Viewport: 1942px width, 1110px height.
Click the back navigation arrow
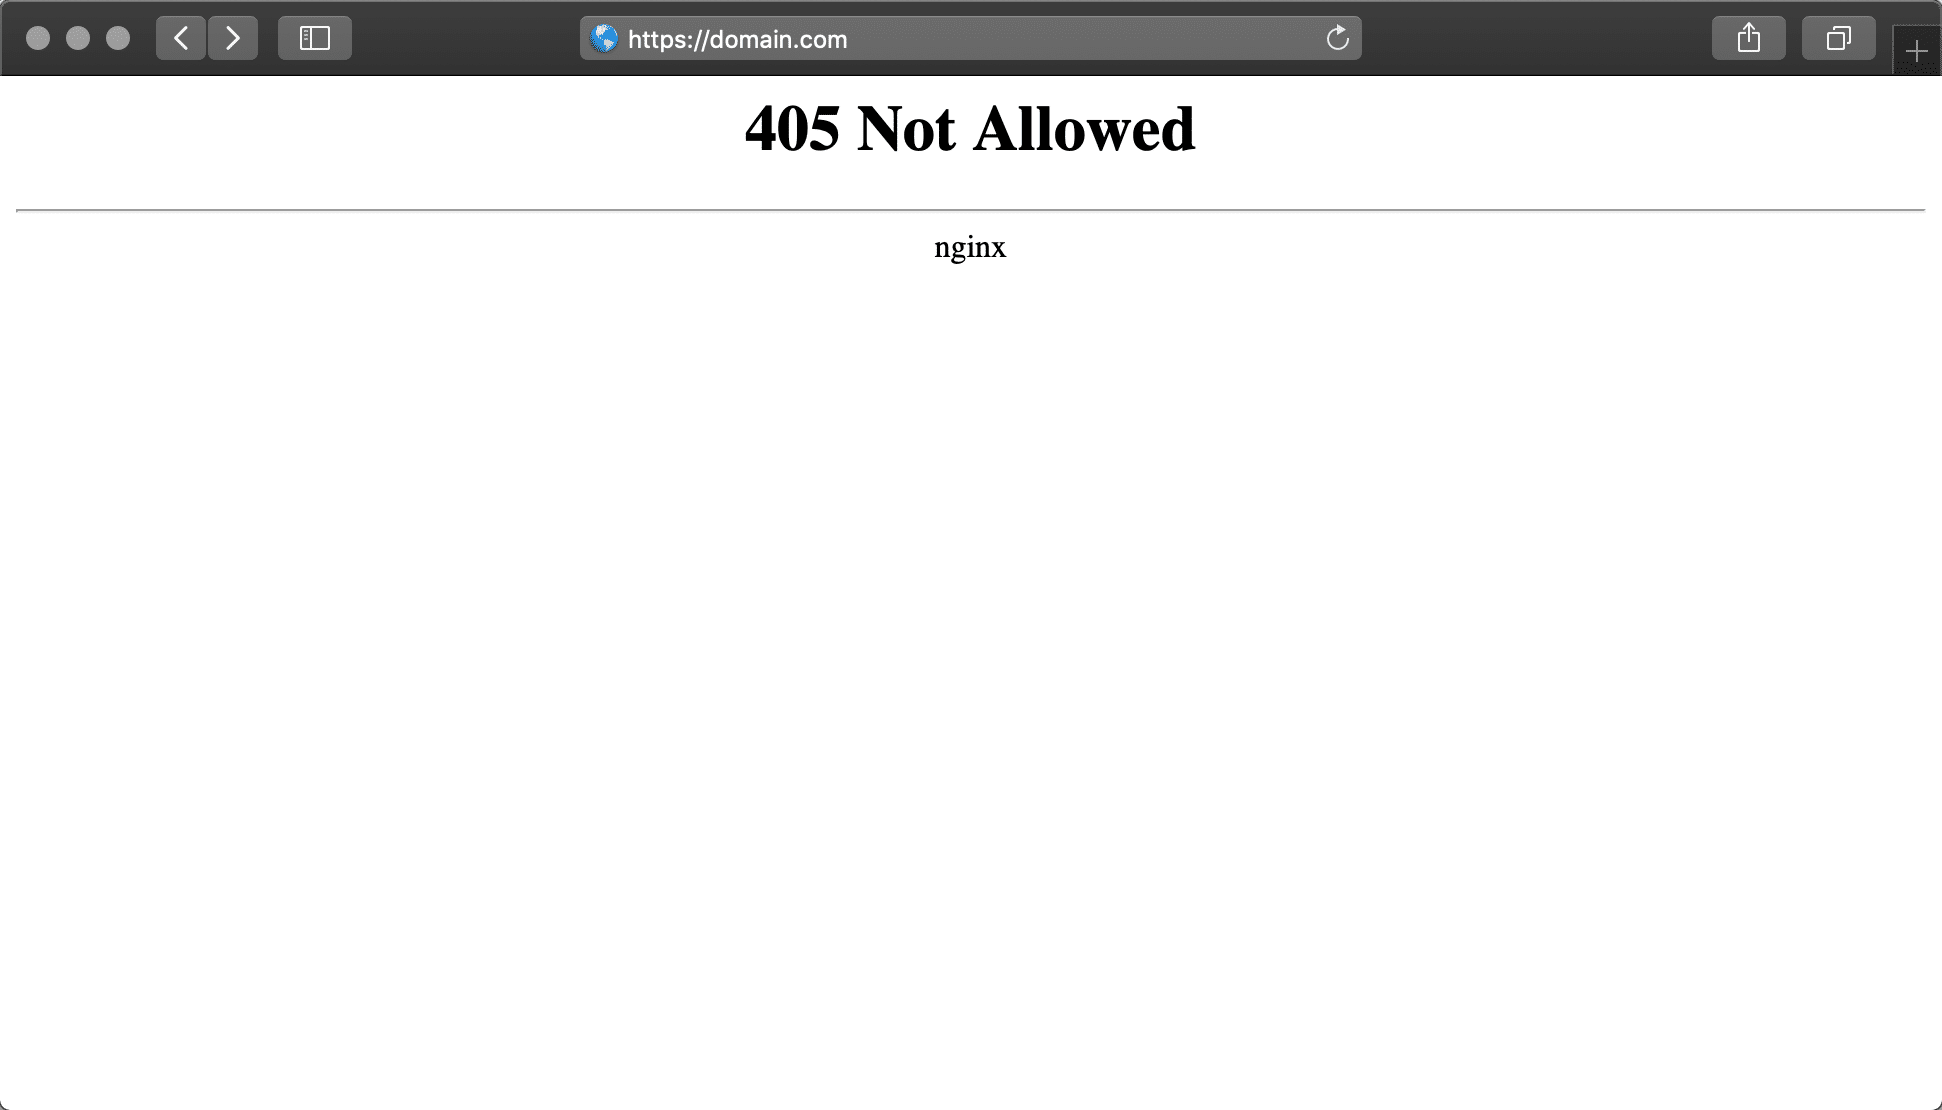tap(183, 37)
